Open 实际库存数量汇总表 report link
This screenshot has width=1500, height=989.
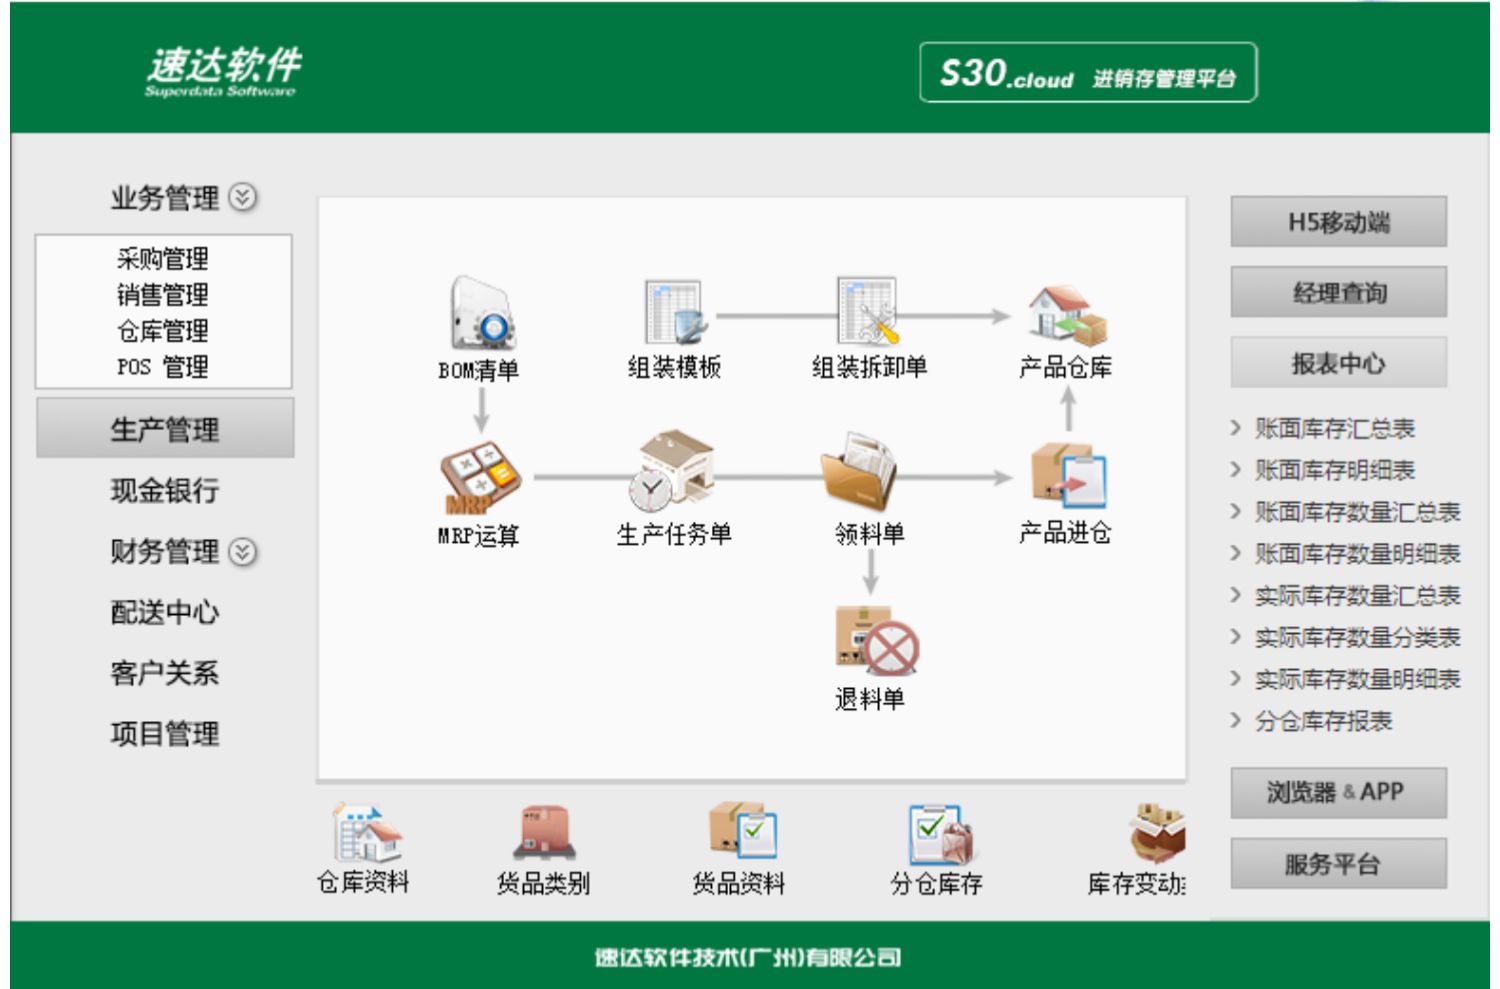1358,596
